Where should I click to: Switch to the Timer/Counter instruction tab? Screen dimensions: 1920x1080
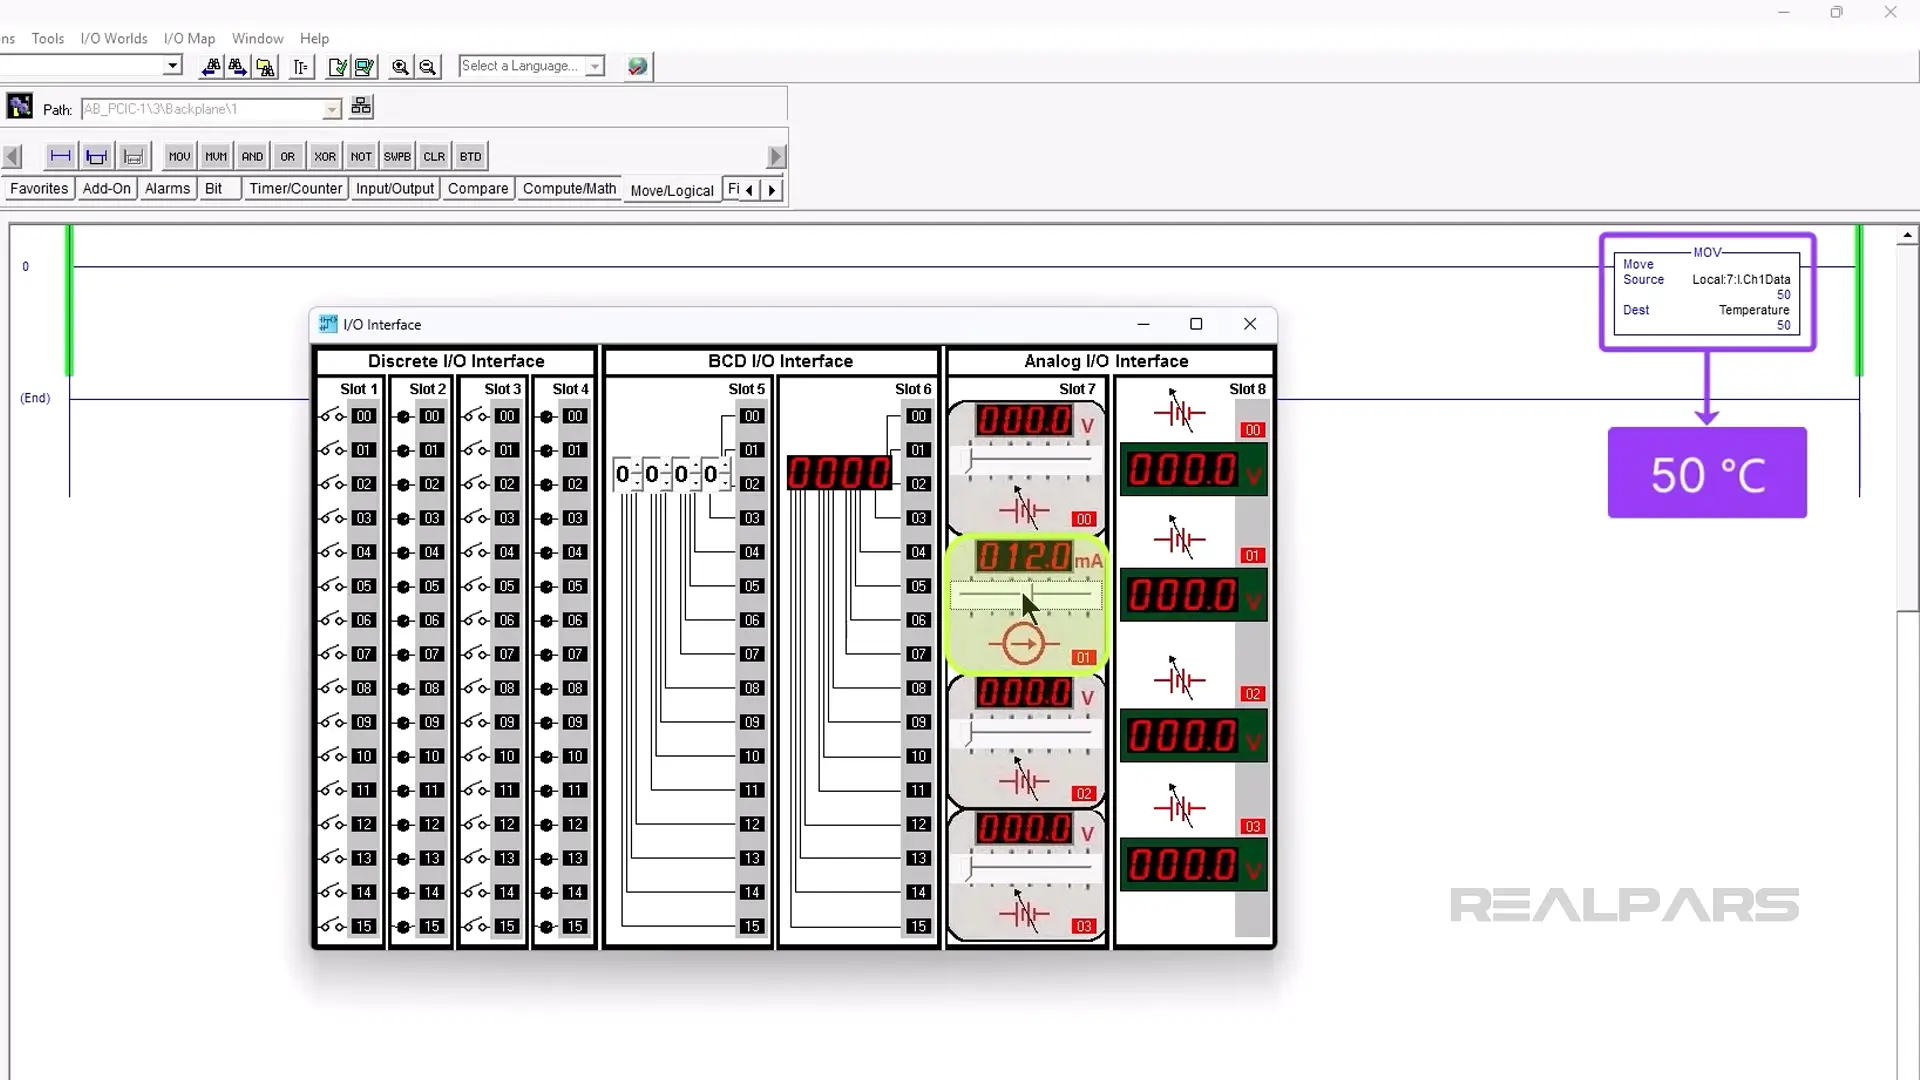point(295,188)
